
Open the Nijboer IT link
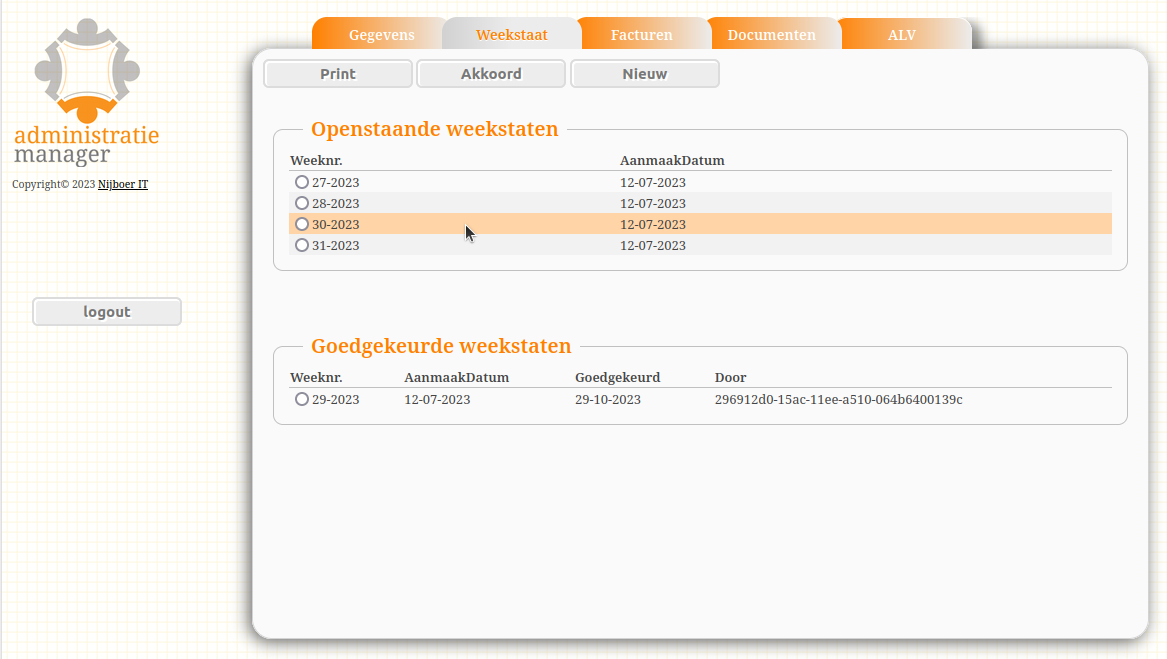(123, 185)
